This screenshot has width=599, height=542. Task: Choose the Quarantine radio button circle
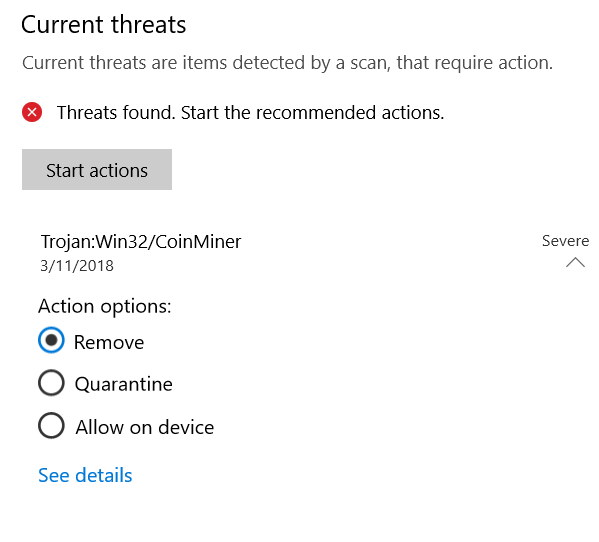(51, 383)
